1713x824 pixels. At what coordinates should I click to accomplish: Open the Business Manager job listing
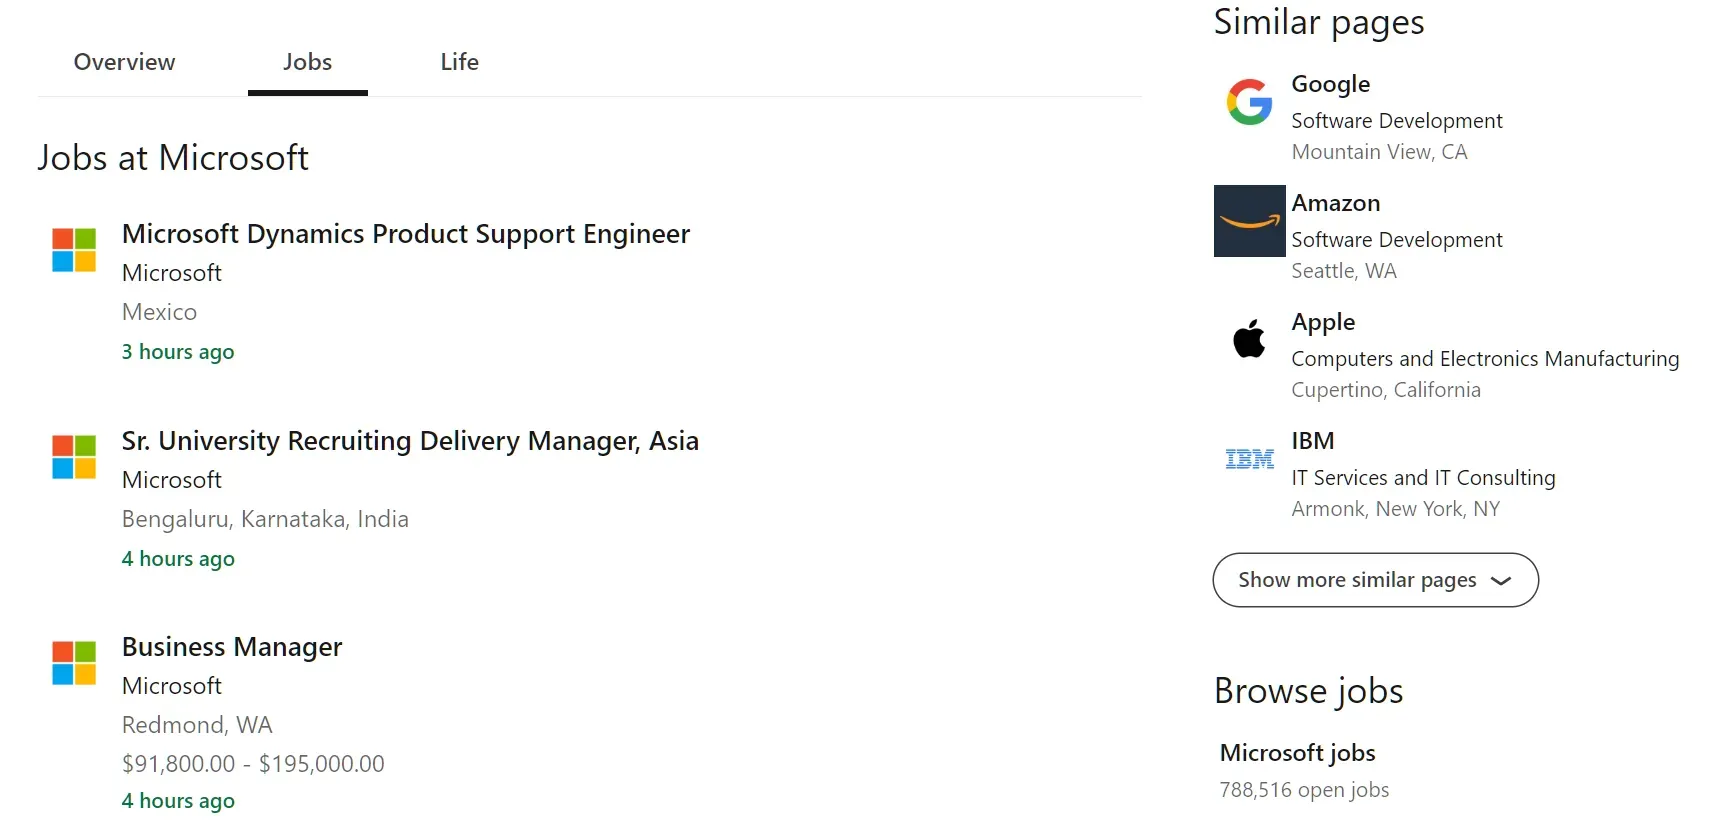232,647
